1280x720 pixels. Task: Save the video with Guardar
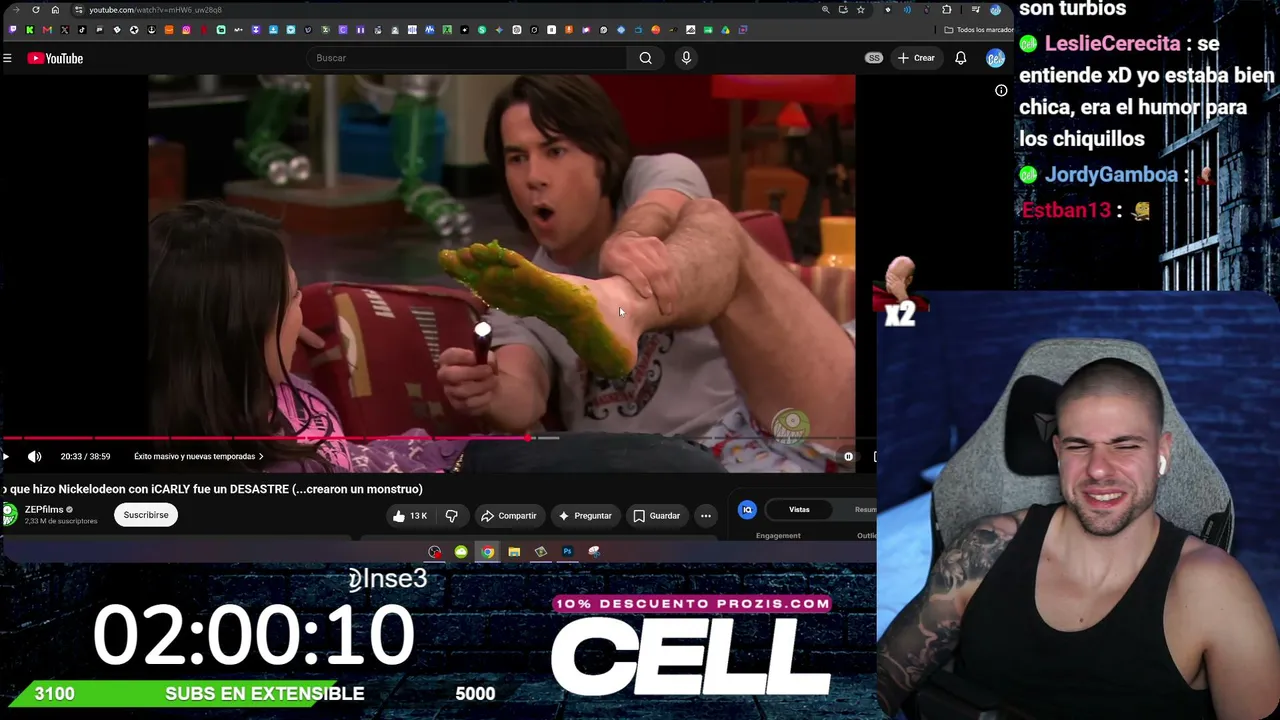point(656,516)
